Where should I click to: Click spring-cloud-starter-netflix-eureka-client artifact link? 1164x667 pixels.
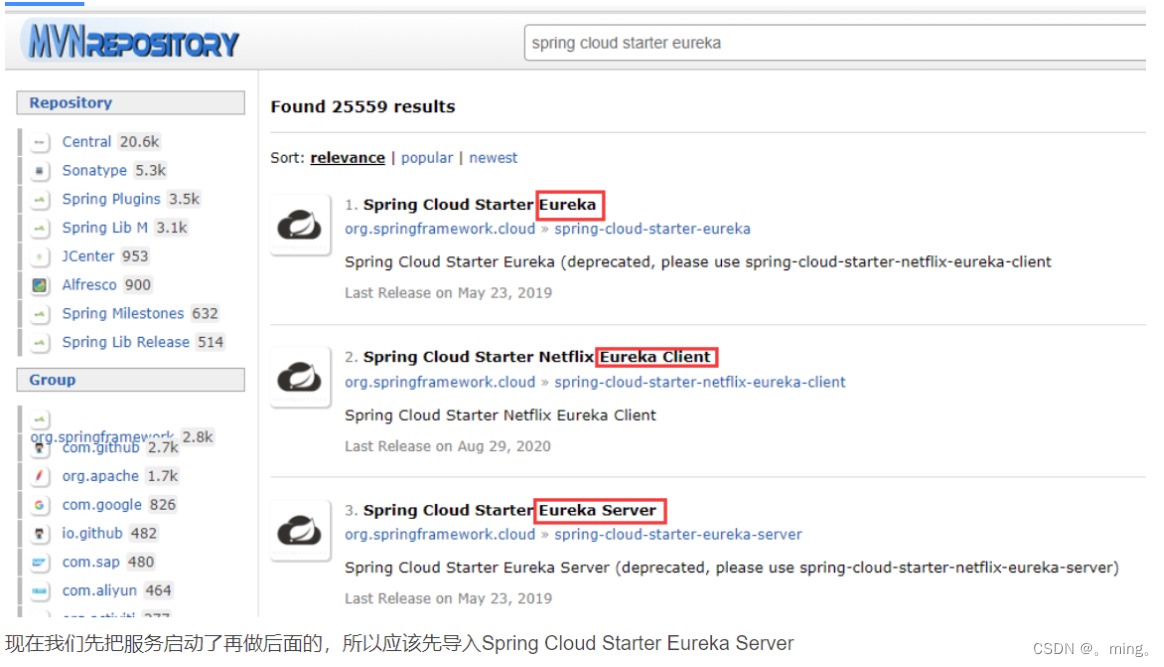[x=700, y=382]
